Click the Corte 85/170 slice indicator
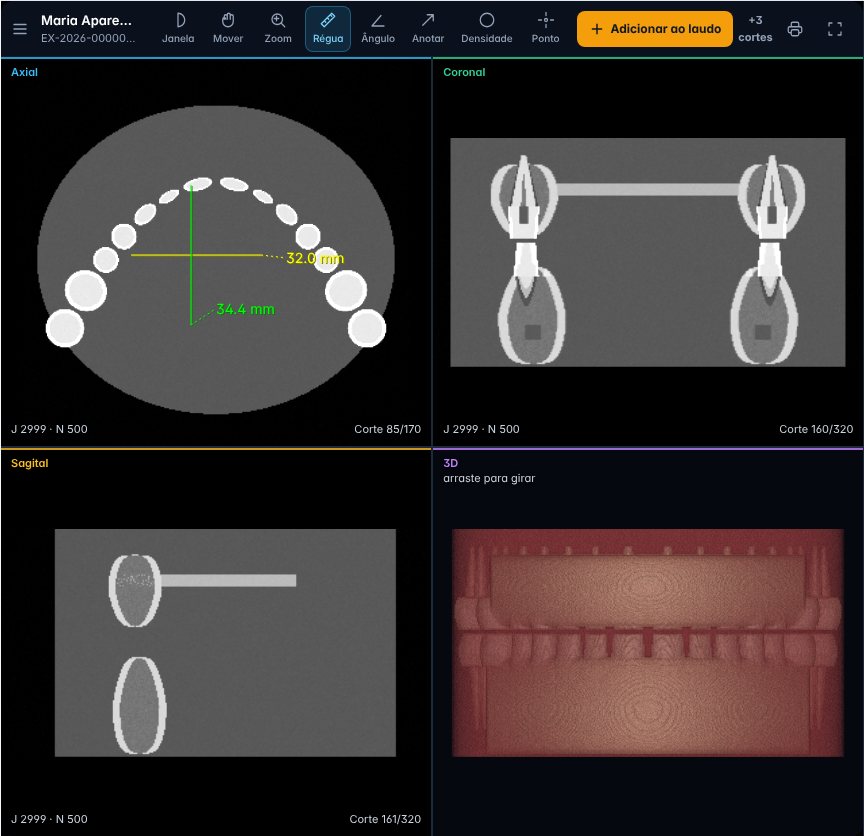Image resolution: width=864 pixels, height=836 pixels. 387,429
